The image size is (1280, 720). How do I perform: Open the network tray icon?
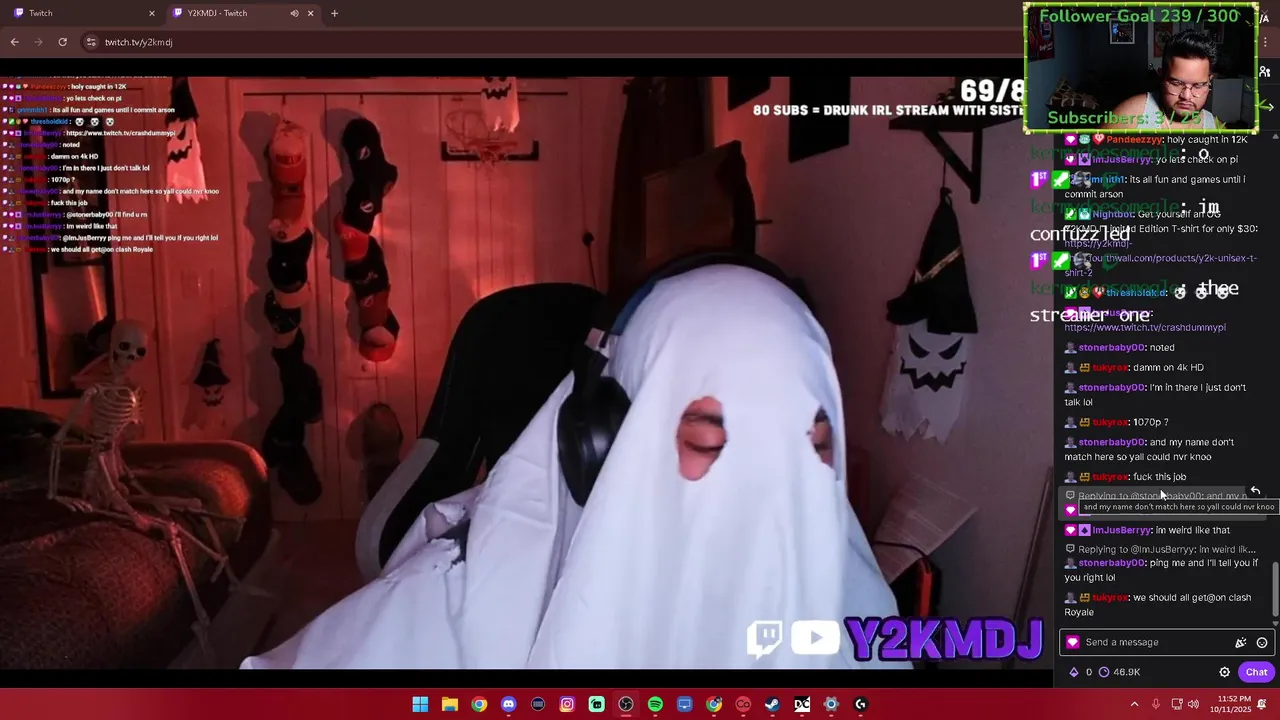point(1177,704)
